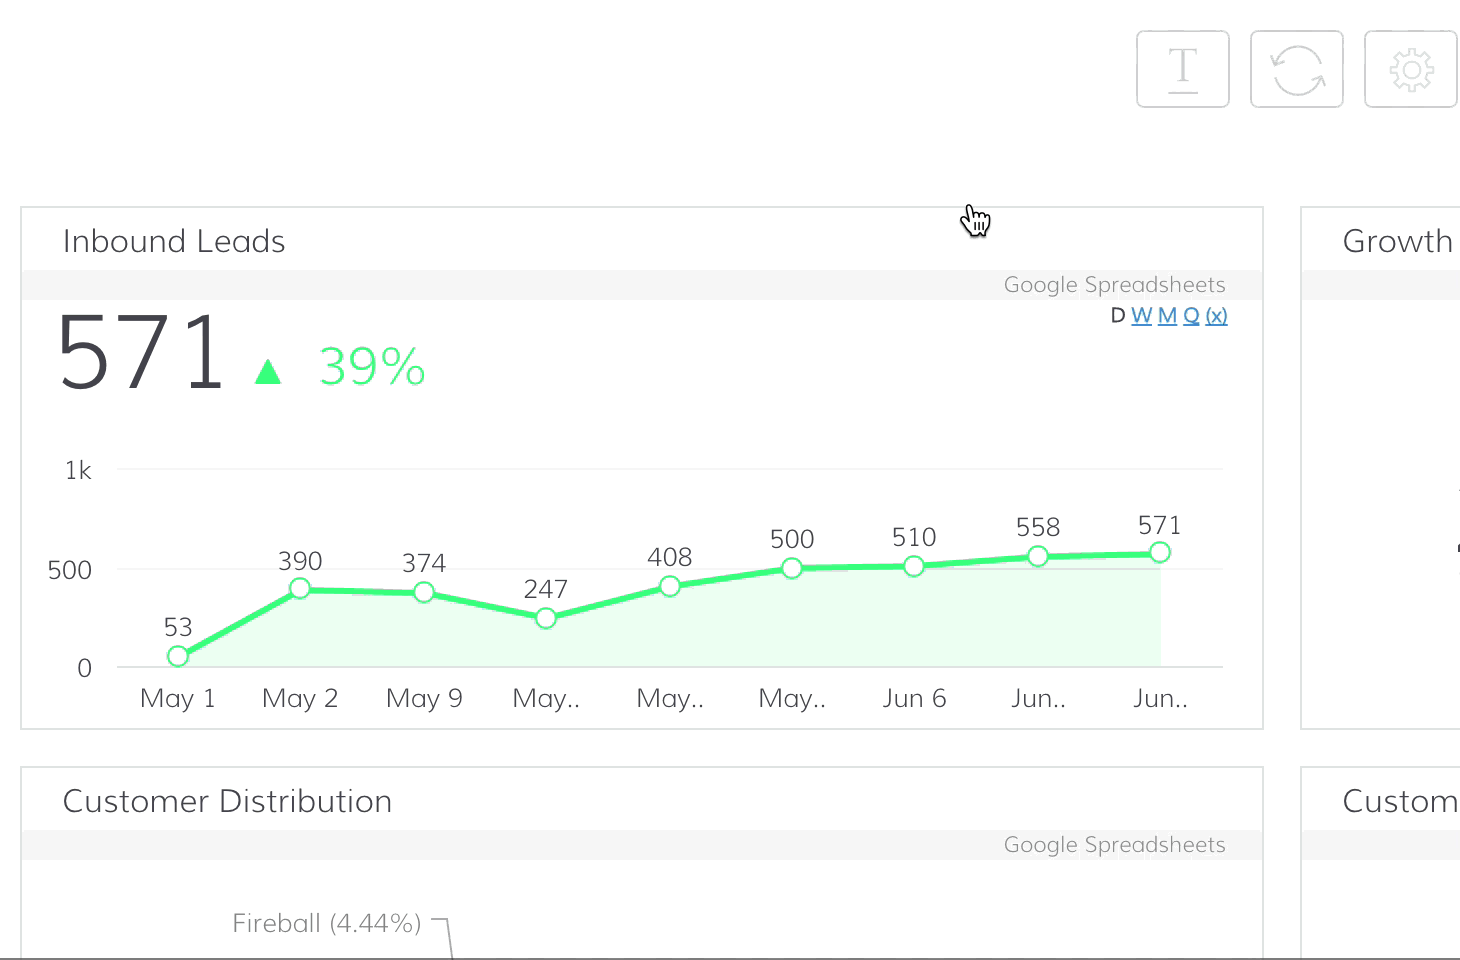Select the 571 data point on the chart

point(1160,551)
